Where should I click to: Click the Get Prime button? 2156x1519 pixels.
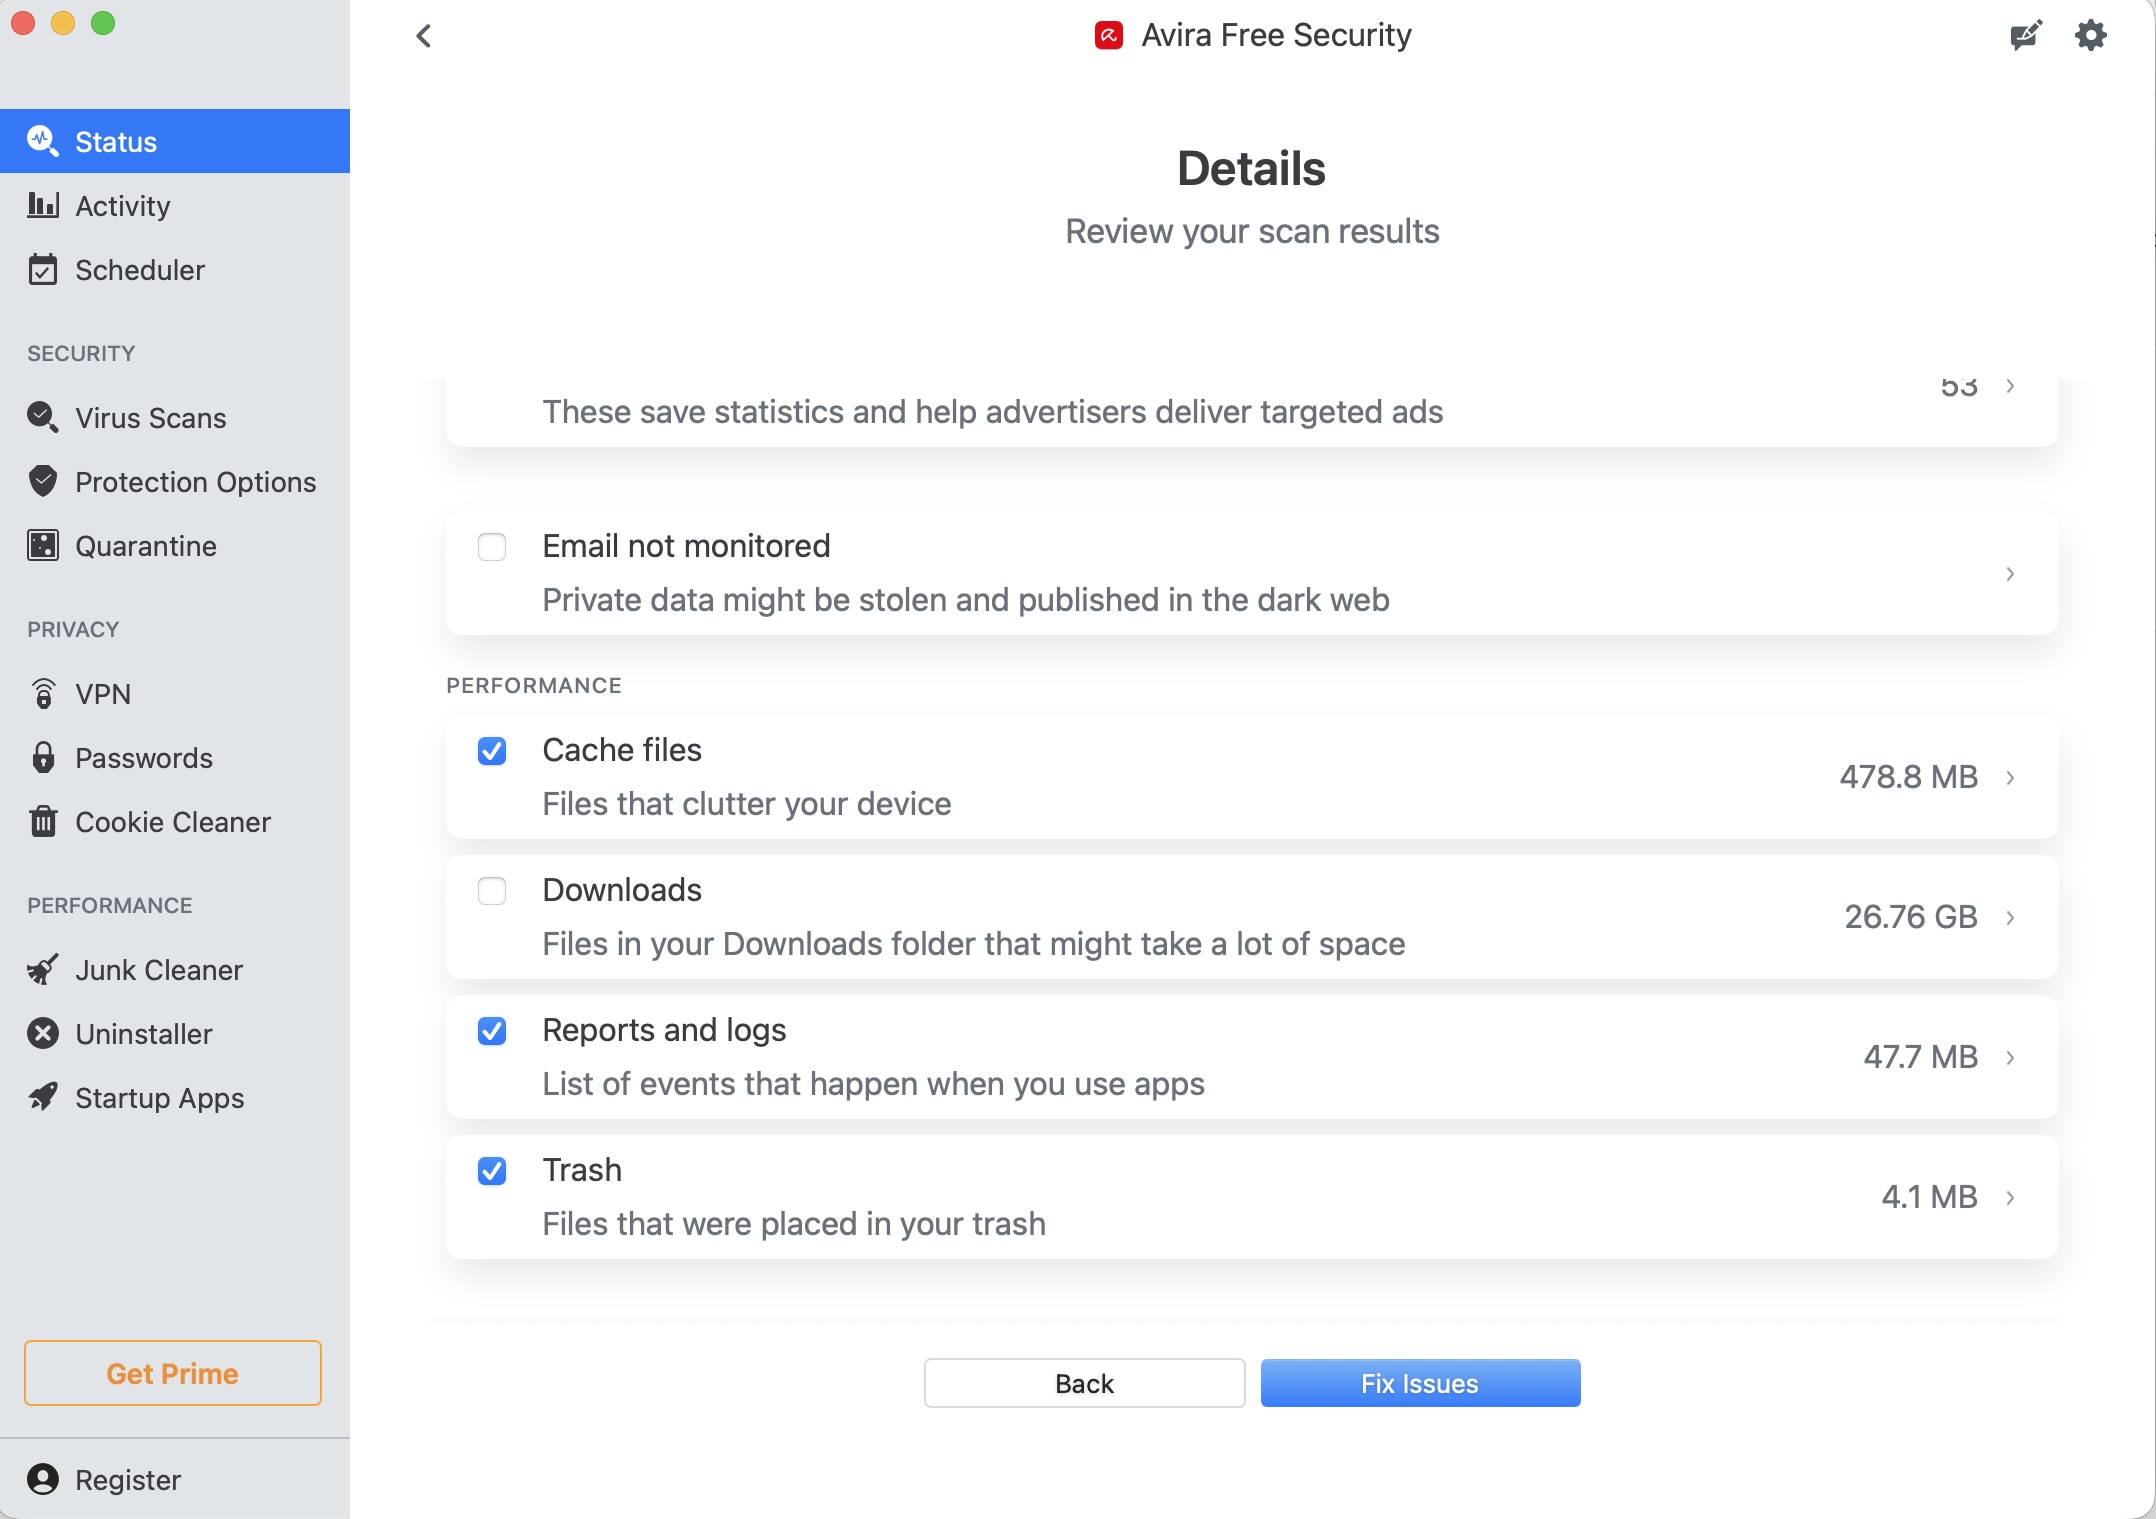click(x=173, y=1373)
